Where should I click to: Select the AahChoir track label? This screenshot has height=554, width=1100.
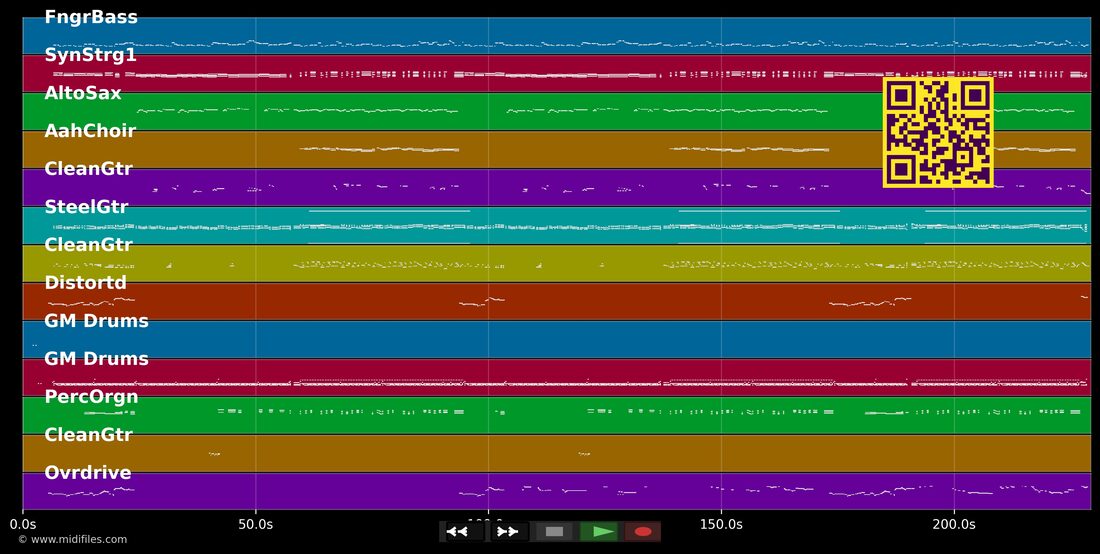tap(90, 131)
